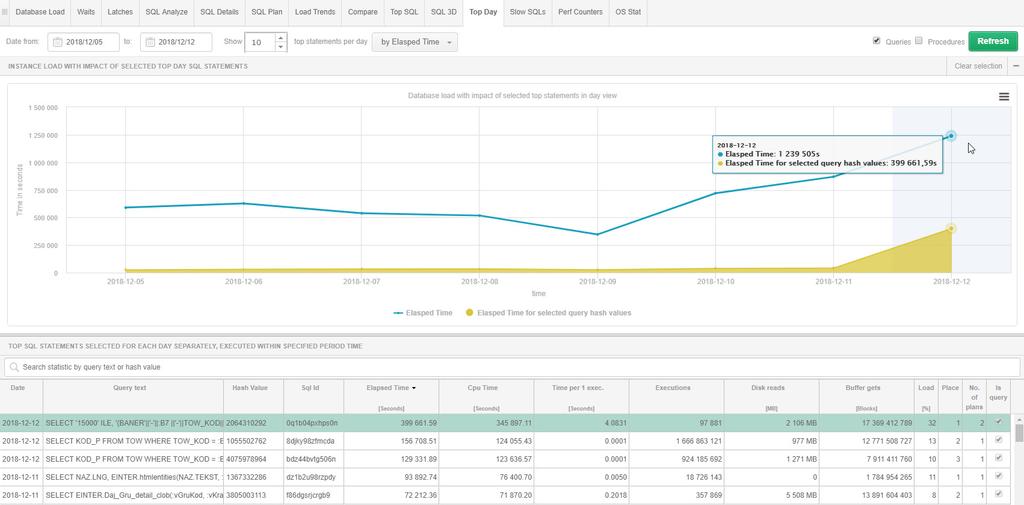Open the Compare tab
The image size is (1024, 505).
point(362,12)
